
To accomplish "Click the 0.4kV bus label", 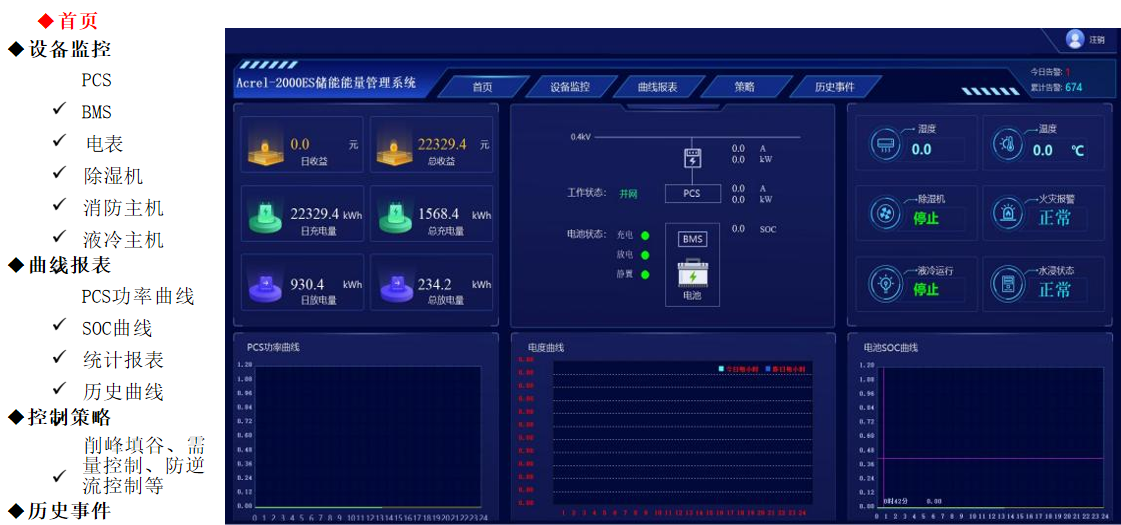I will 579,136.
